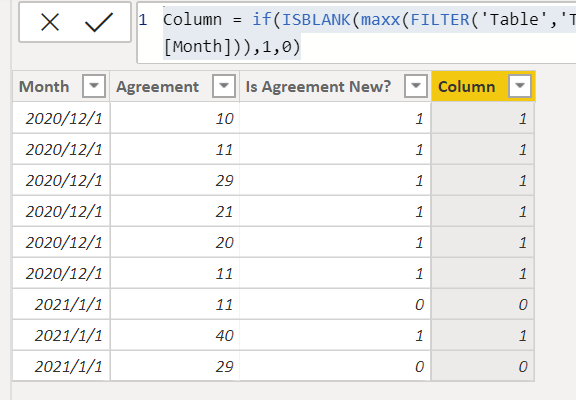The width and height of the screenshot is (576, 400).
Task: Click Agreement cell with value 20
Action: point(175,242)
